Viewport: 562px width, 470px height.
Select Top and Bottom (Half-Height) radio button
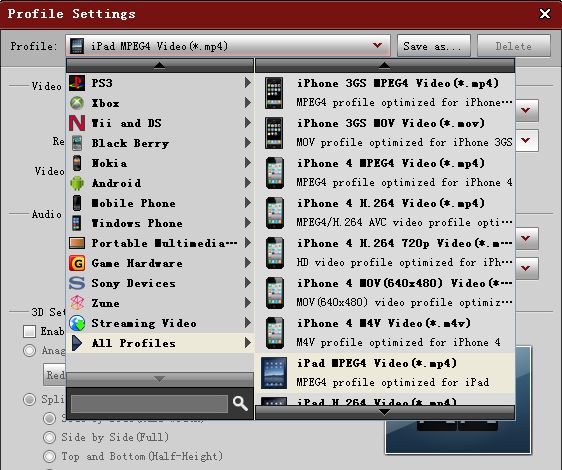point(49,456)
